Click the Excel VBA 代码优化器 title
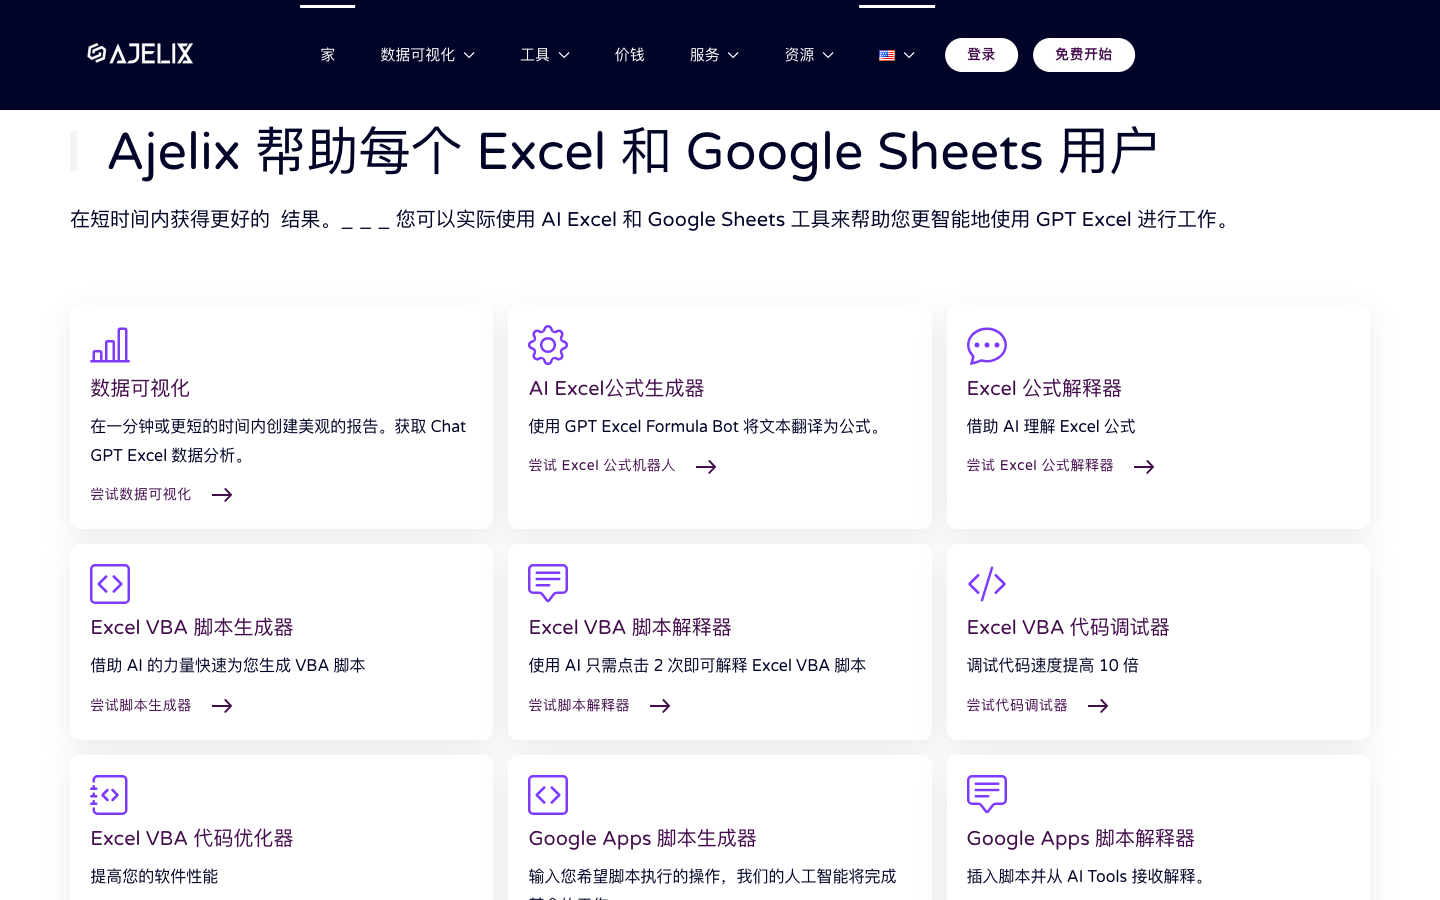1440x900 pixels. pyautogui.click(x=192, y=838)
